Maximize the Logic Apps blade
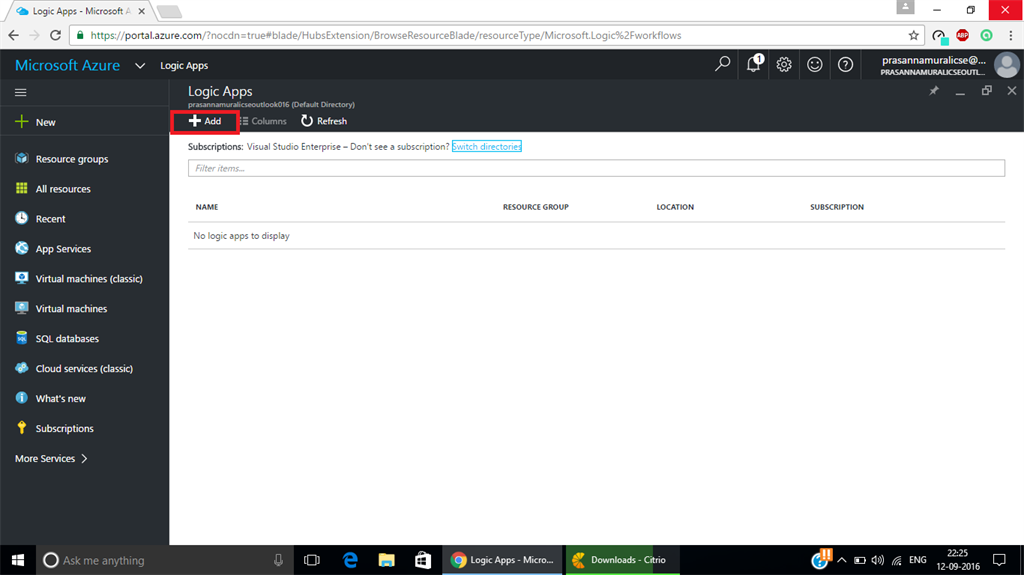 tap(987, 91)
